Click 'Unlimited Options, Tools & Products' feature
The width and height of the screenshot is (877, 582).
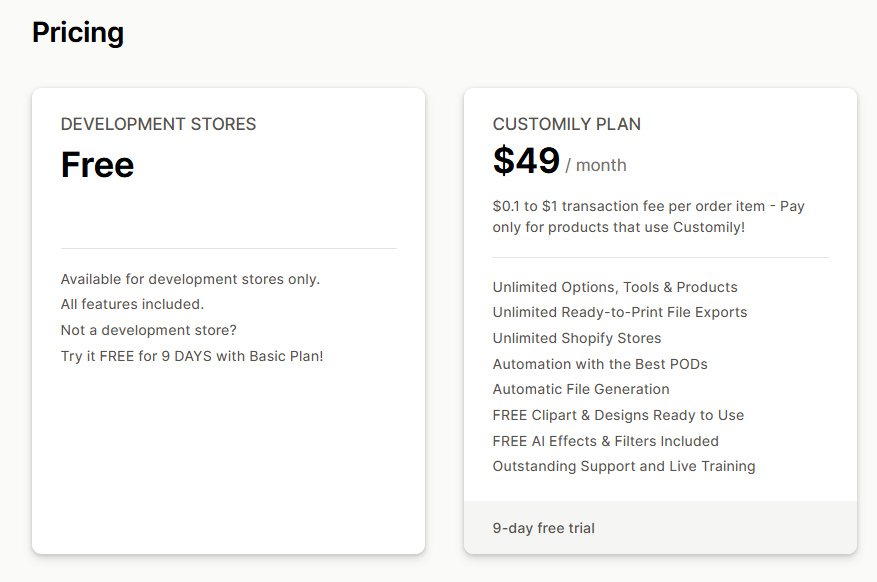(615, 287)
